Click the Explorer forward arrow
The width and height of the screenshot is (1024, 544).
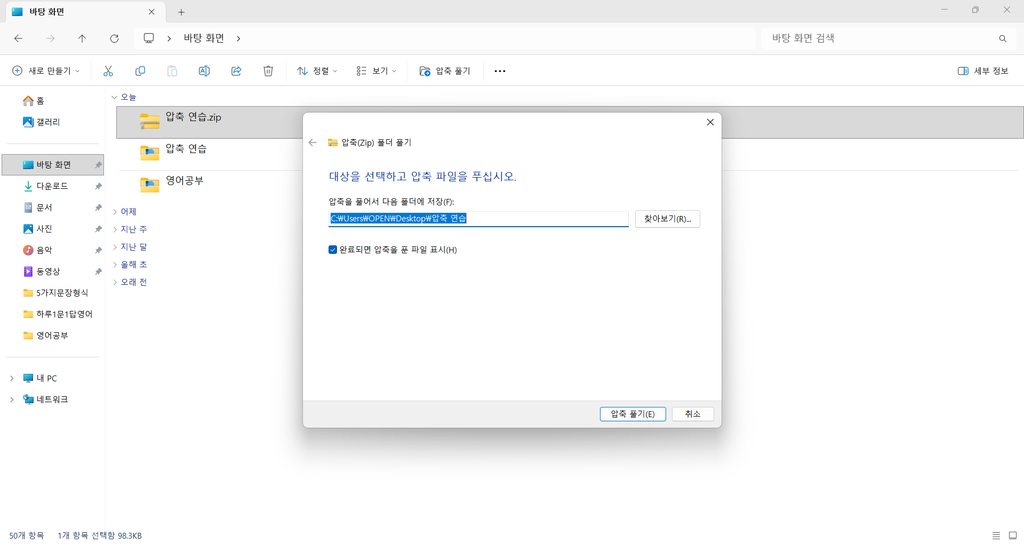50,39
